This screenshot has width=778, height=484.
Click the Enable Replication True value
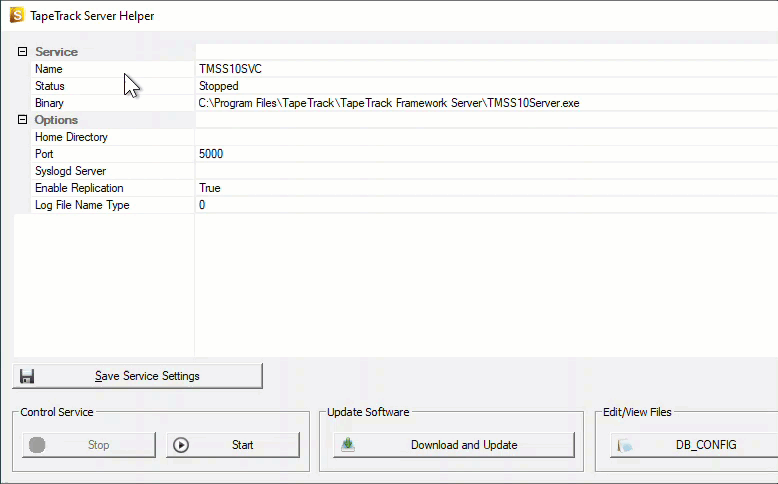click(x=210, y=188)
